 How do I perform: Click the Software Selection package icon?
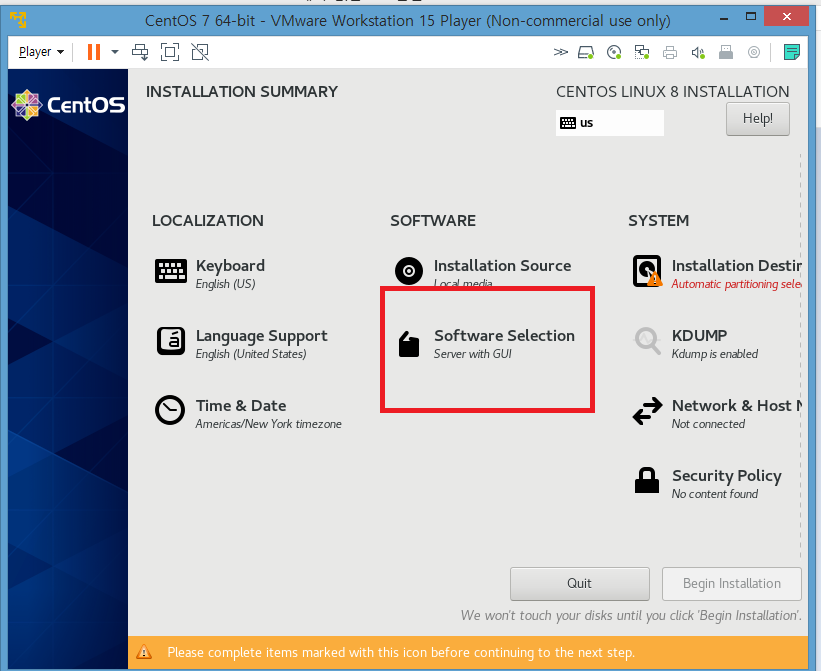coord(409,344)
